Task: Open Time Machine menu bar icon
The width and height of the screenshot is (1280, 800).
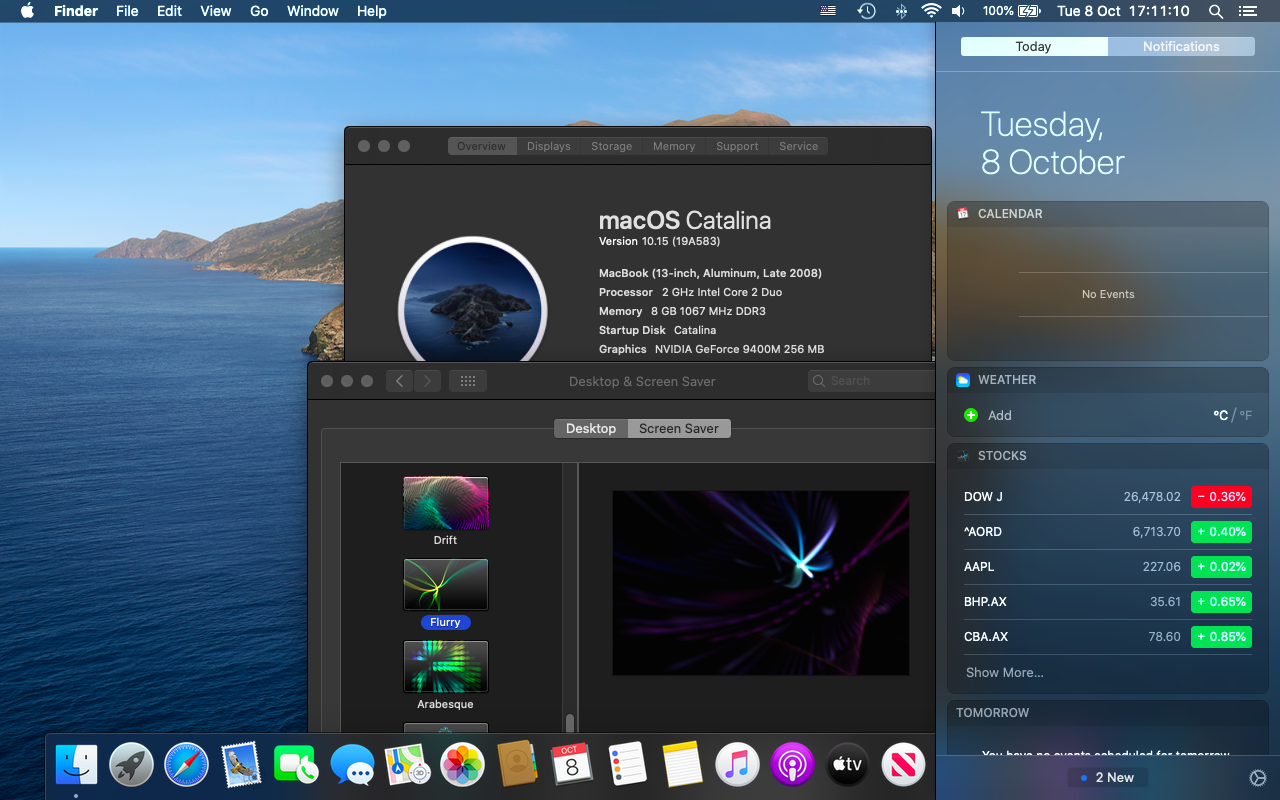Action: (867, 11)
